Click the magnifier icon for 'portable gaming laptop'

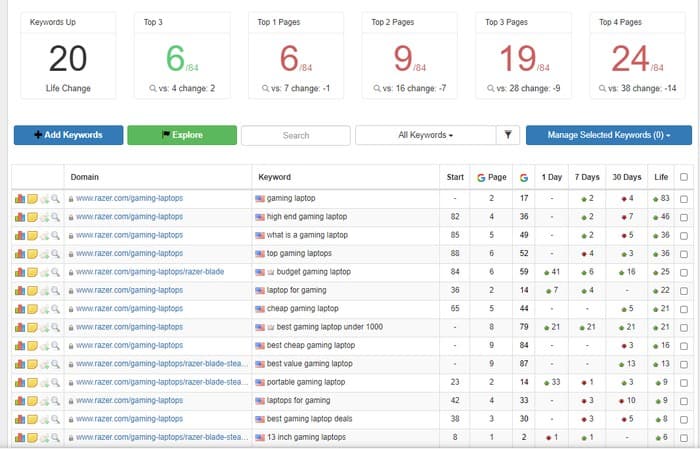56,382
